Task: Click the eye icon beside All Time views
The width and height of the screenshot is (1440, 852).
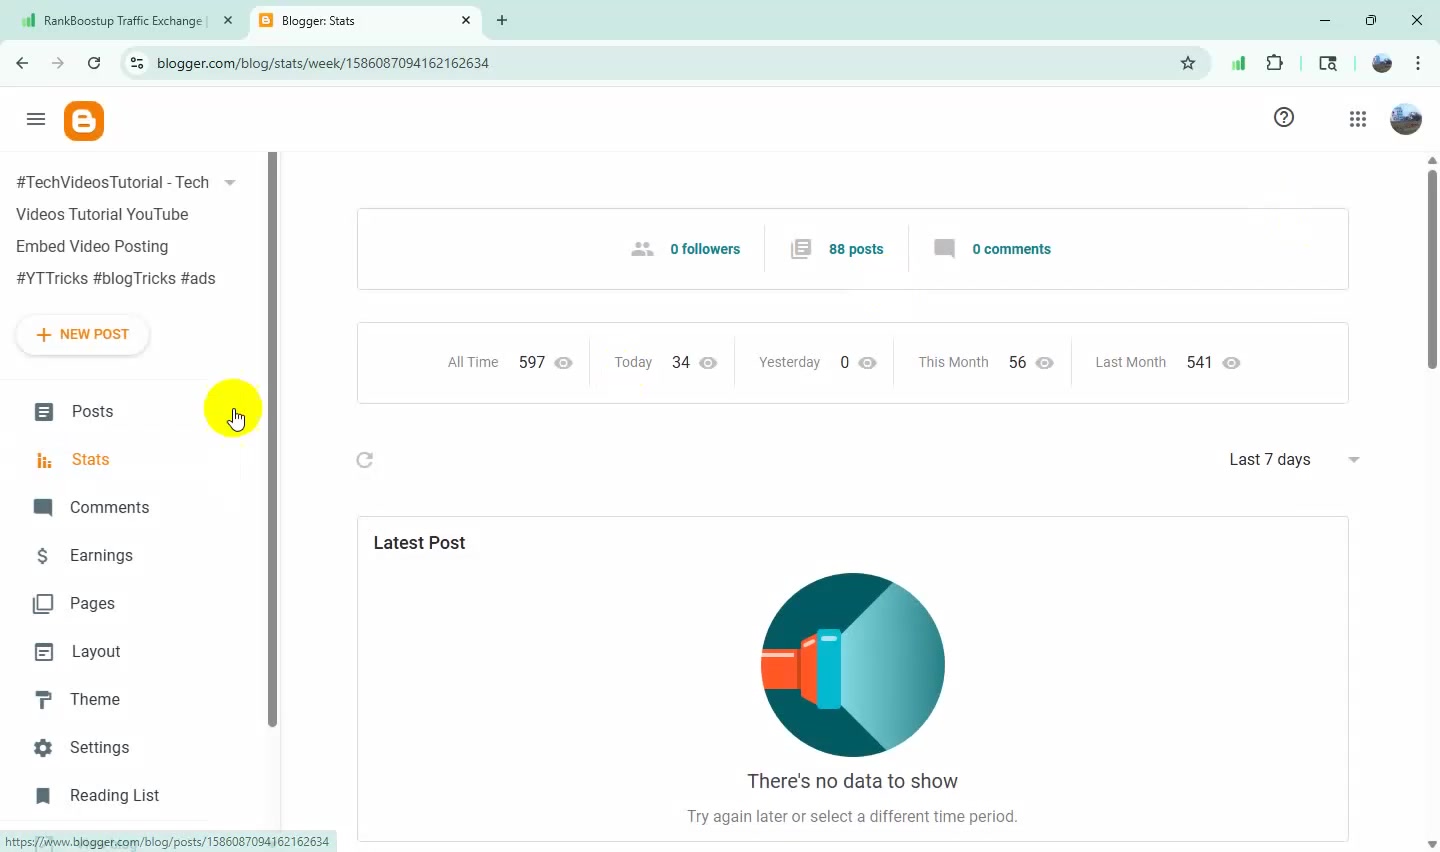Action: [564, 363]
